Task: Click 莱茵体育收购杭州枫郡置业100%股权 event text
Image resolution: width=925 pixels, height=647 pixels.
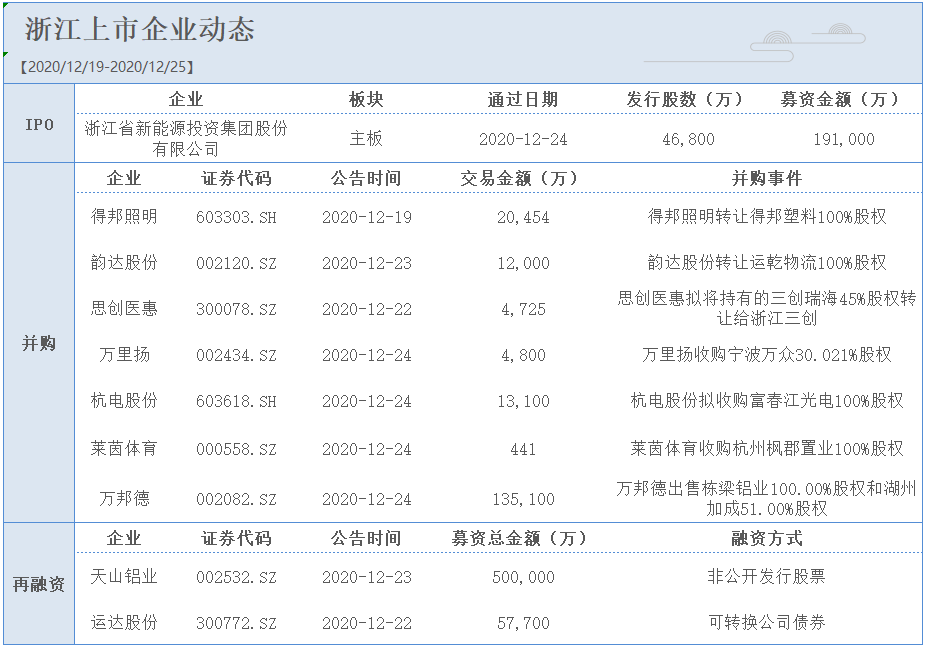Action: coord(767,448)
